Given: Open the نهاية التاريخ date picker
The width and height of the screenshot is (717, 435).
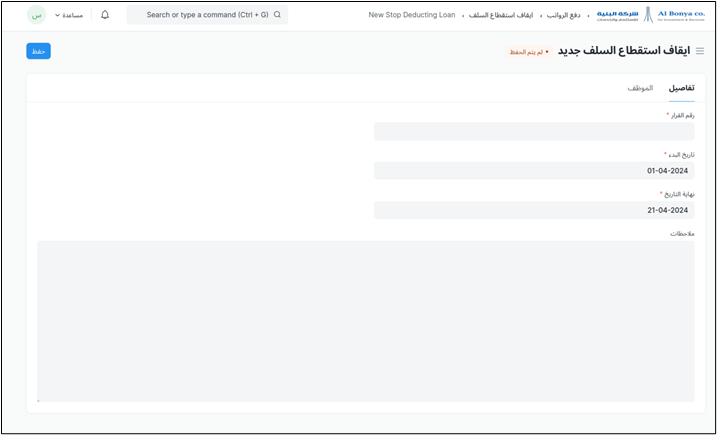Looking at the screenshot, I should click(534, 210).
